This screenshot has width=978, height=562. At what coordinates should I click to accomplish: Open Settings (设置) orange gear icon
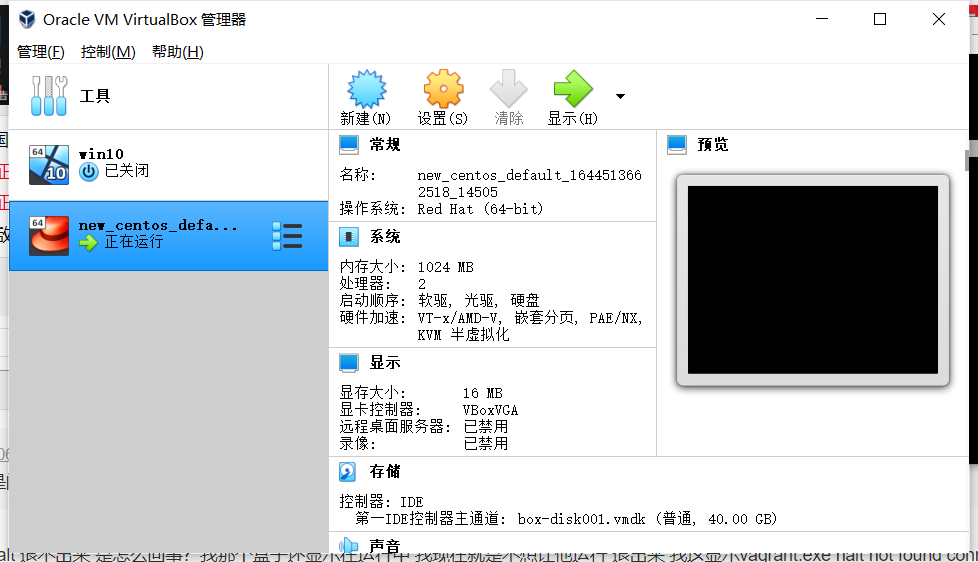(443, 89)
